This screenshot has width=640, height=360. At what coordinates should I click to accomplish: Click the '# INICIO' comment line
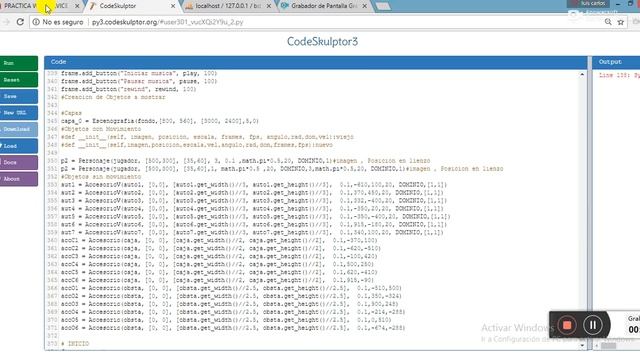tap(75, 344)
